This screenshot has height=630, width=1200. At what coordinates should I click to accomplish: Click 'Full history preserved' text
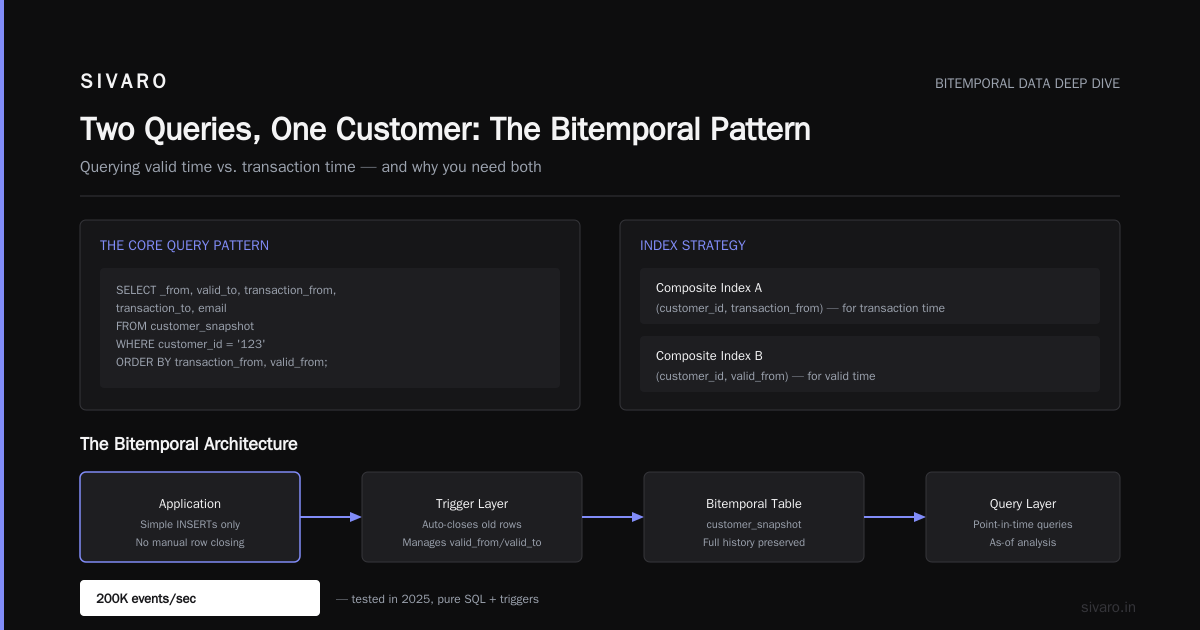[x=754, y=542]
